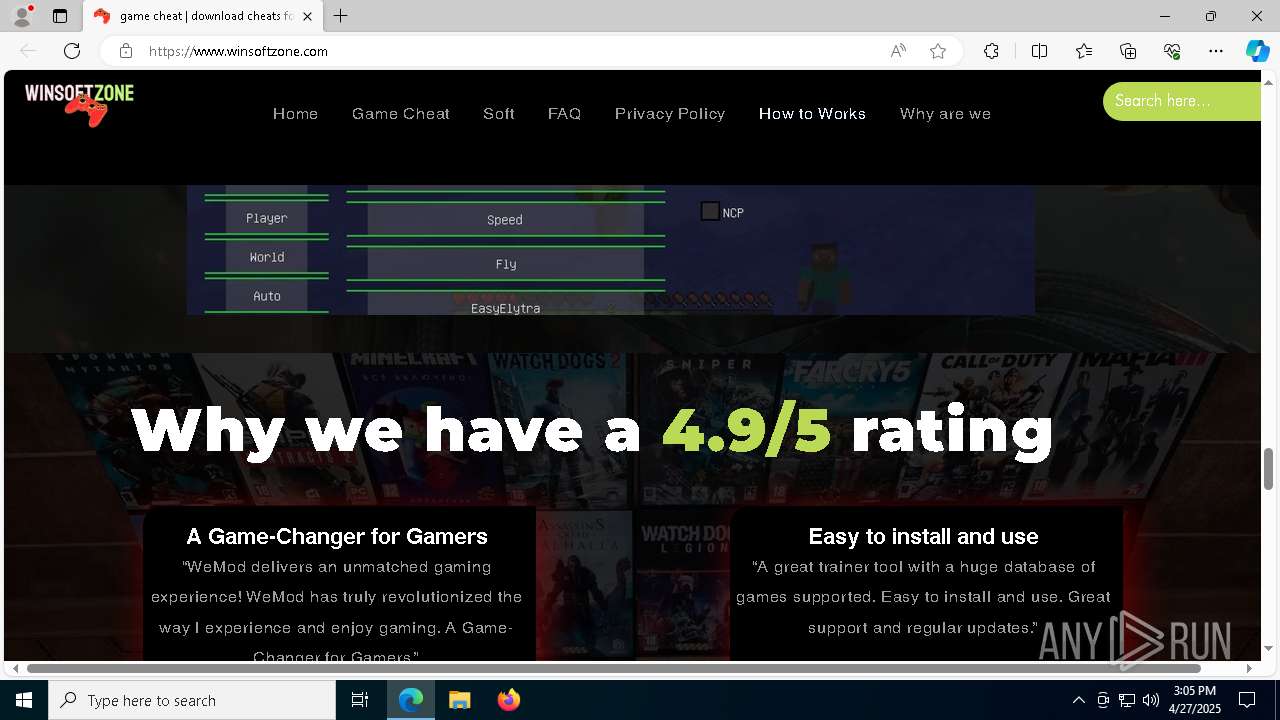This screenshot has width=1280, height=720.
Task: Open Browser essentials
Action: (1172, 51)
